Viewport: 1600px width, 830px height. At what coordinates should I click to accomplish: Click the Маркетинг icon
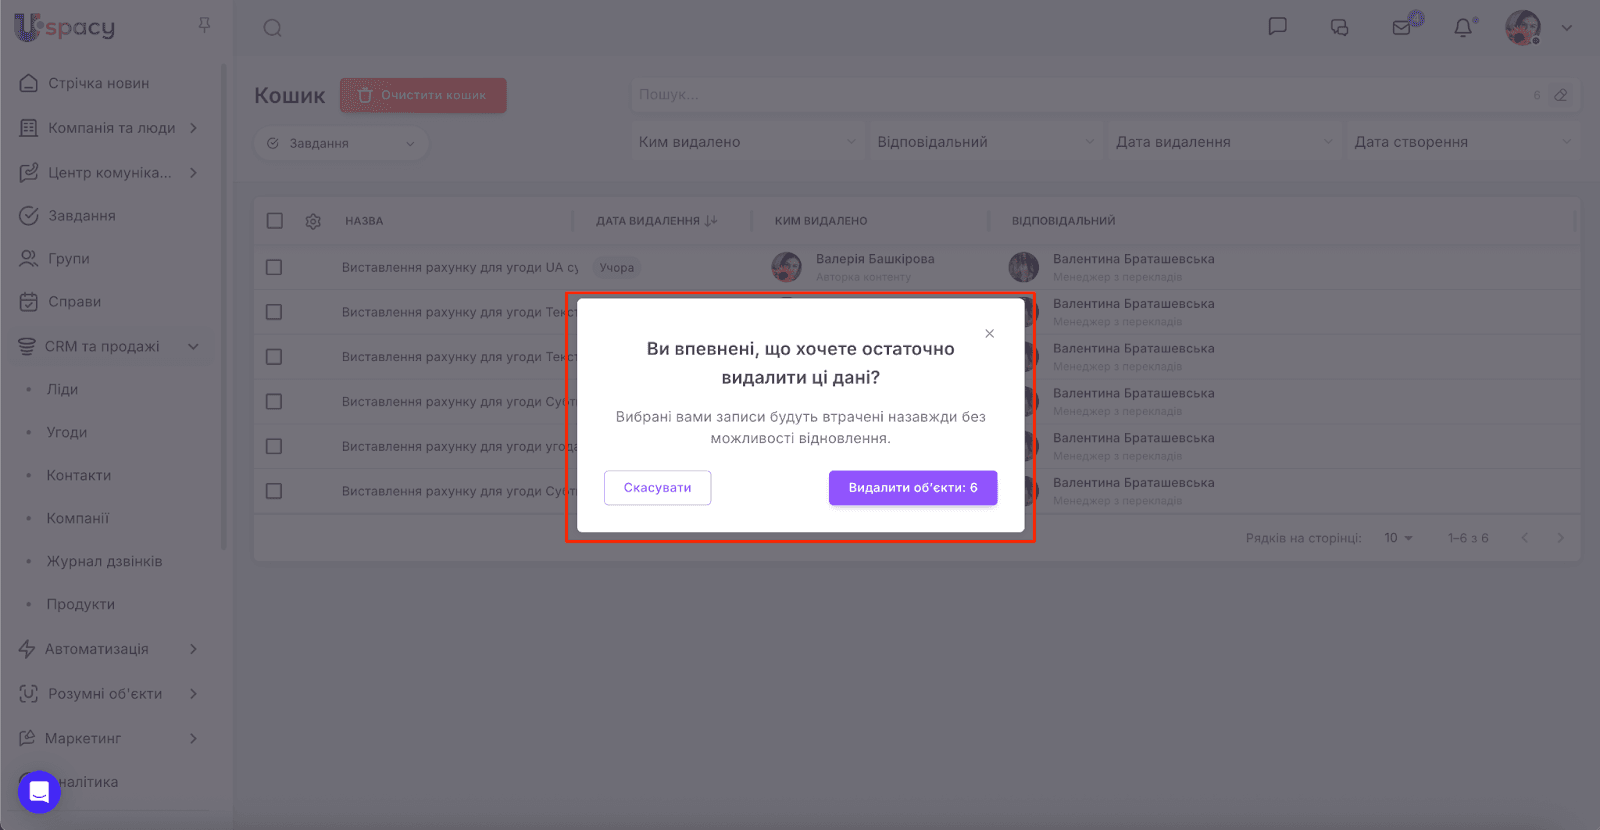27,739
